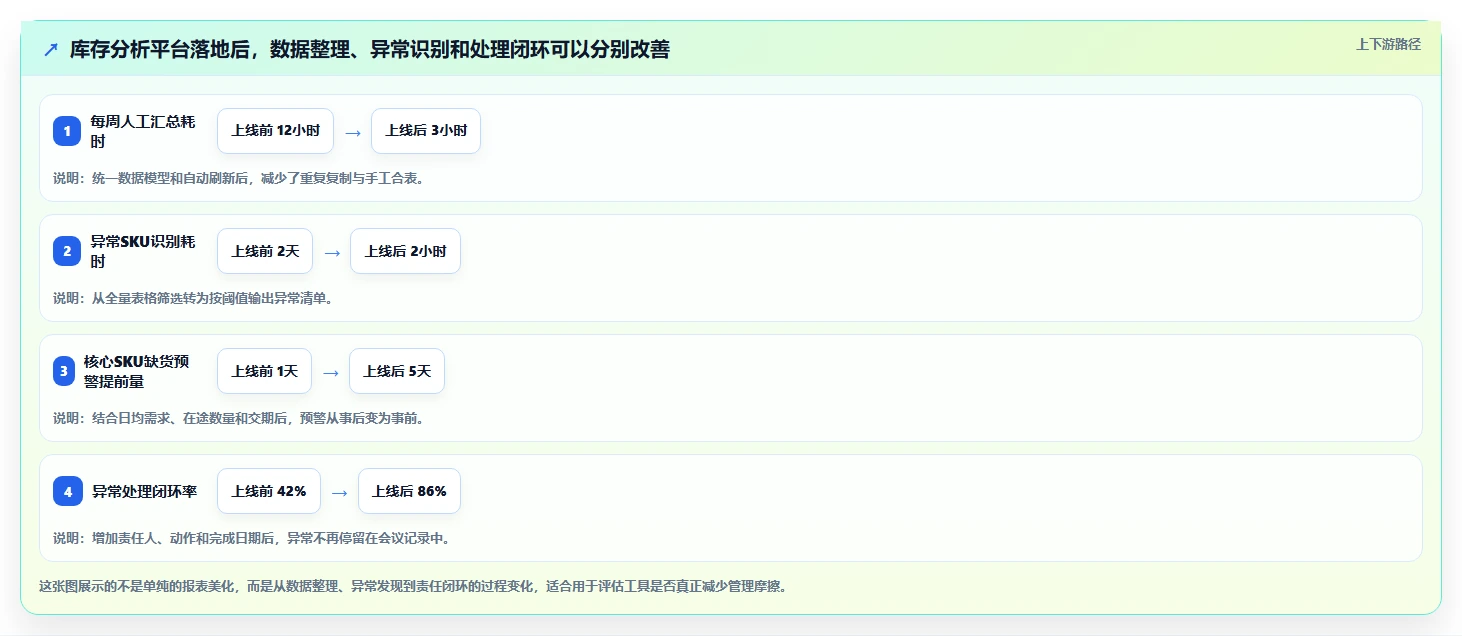This screenshot has height=636, width=1462.
Task: Click the 上线前 2天 chip
Action: (265, 251)
